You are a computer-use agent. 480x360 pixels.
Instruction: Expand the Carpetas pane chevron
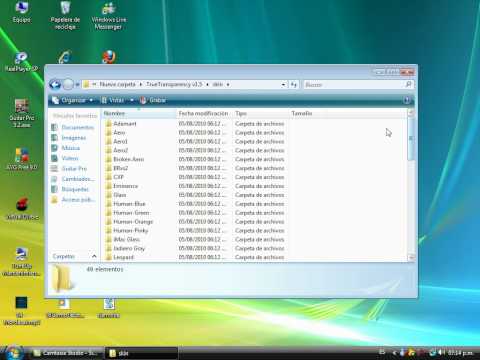[94, 256]
